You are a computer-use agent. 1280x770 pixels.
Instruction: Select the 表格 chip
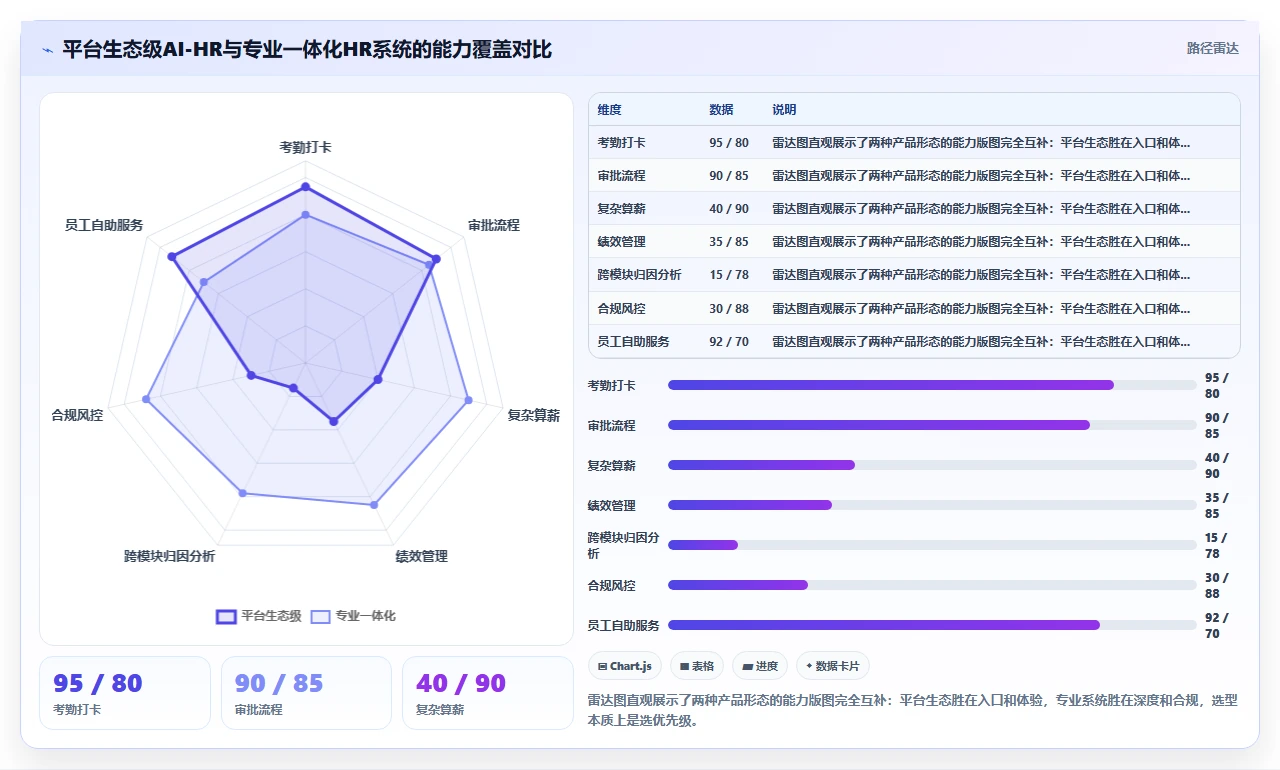(x=697, y=666)
